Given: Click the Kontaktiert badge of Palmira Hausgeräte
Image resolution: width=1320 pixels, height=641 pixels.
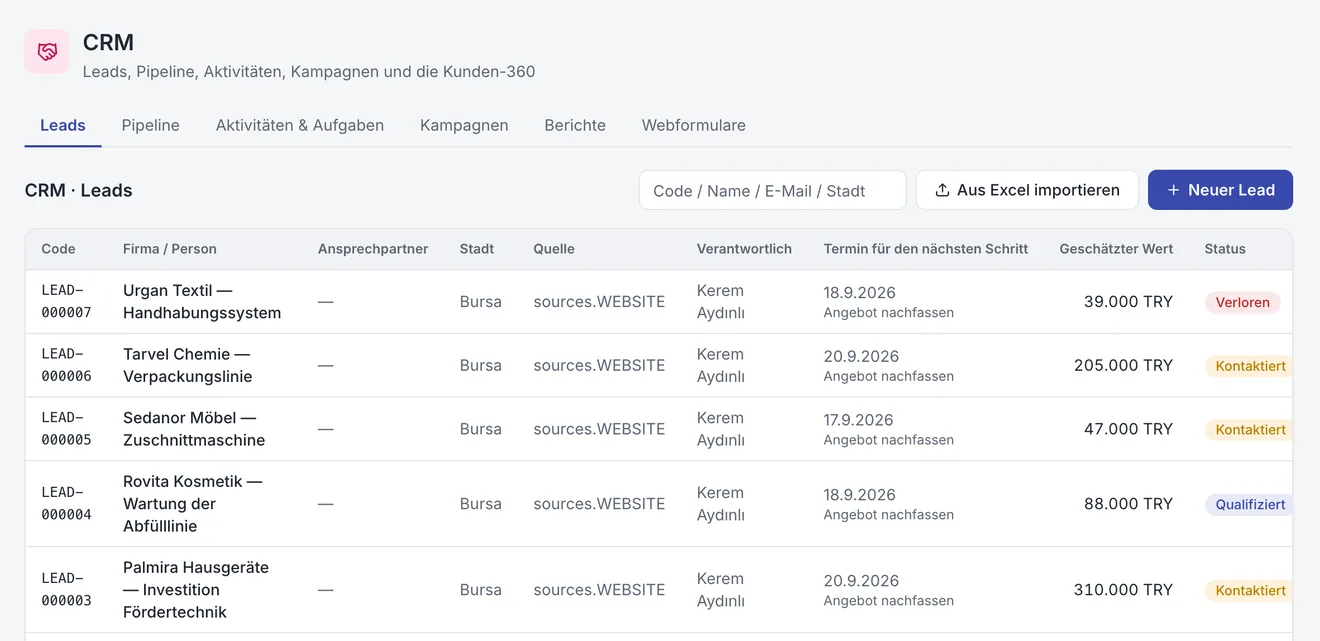Looking at the screenshot, I should [1250, 590].
